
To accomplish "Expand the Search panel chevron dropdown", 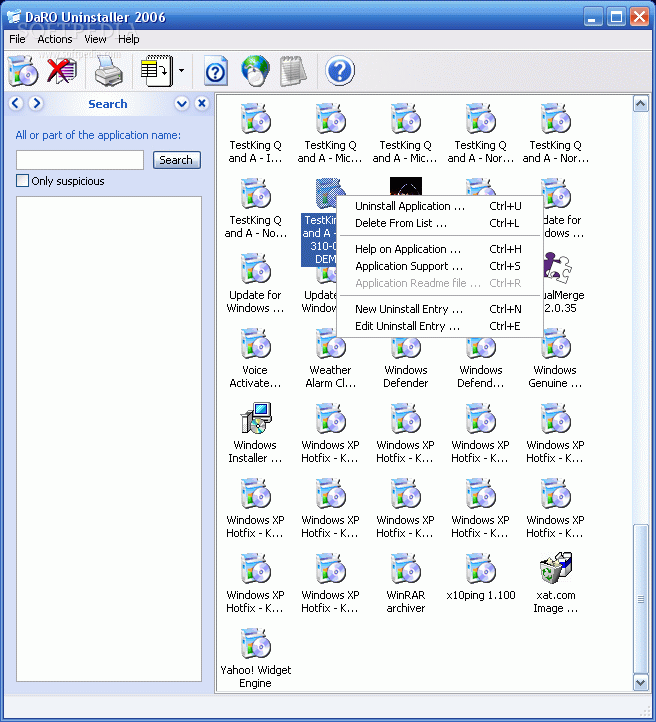I will click(x=182, y=104).
